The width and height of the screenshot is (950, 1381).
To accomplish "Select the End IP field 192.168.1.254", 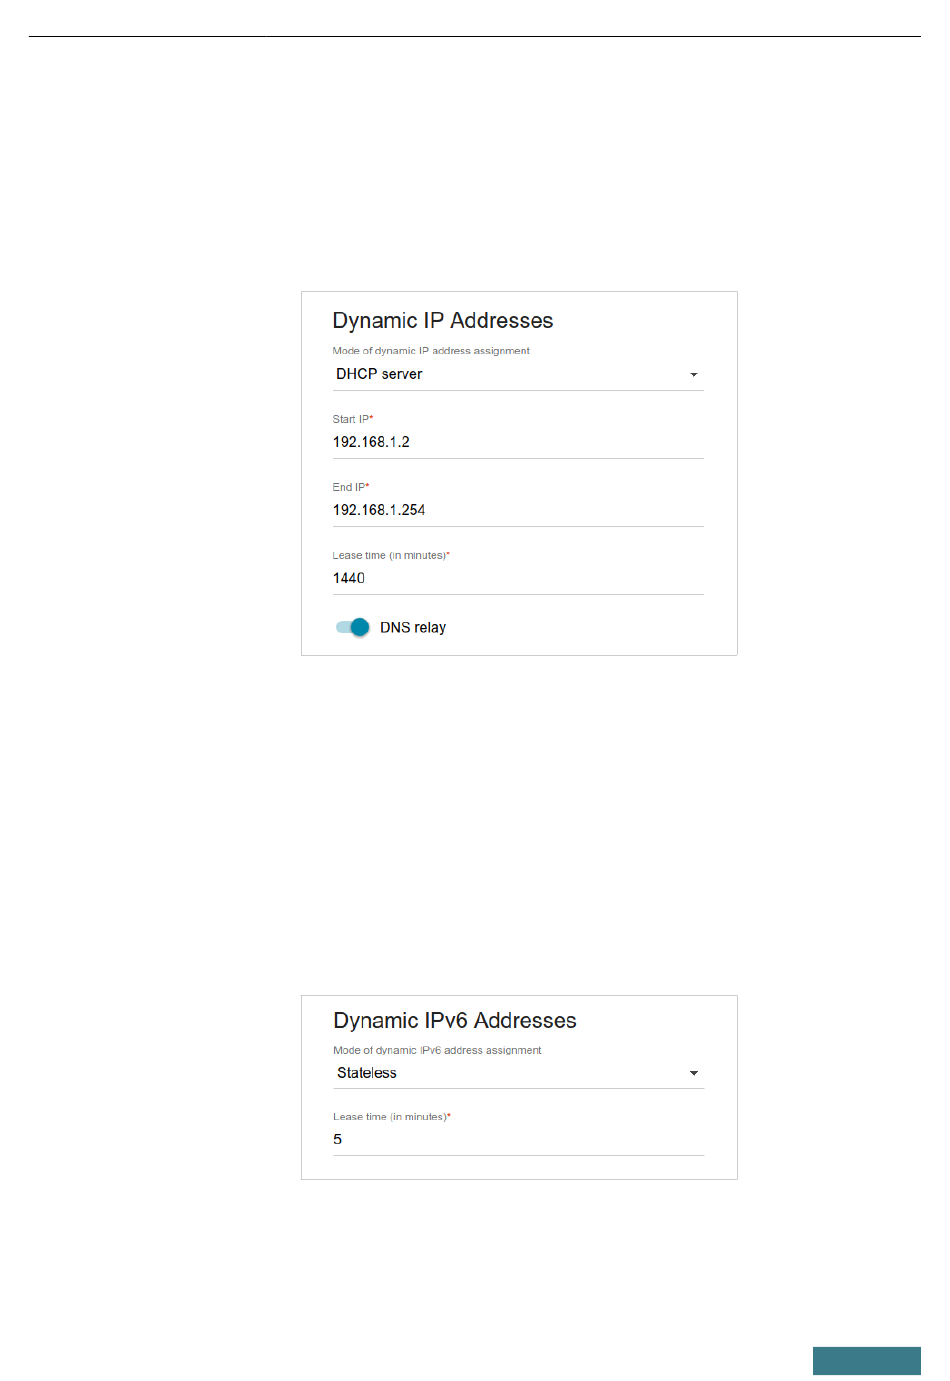I will (518, 510).
